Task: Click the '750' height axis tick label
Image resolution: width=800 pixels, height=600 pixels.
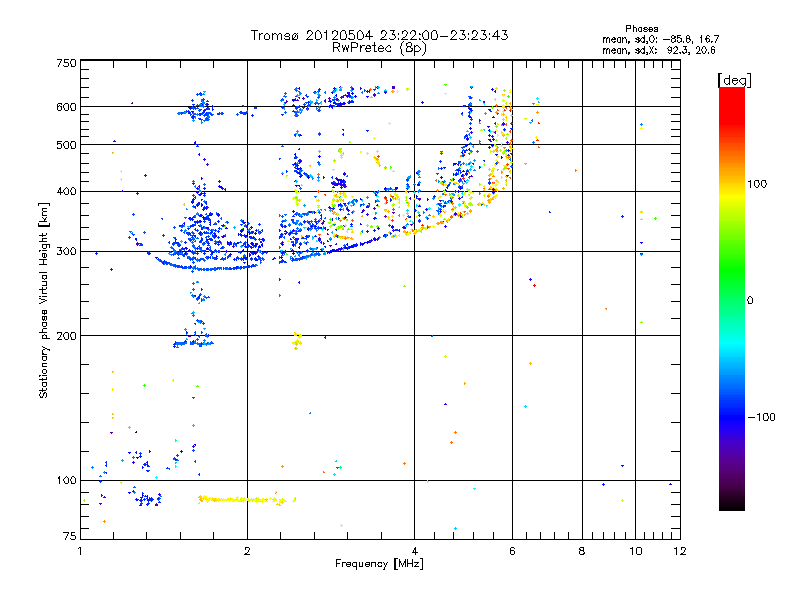Action: coord(66,63)
